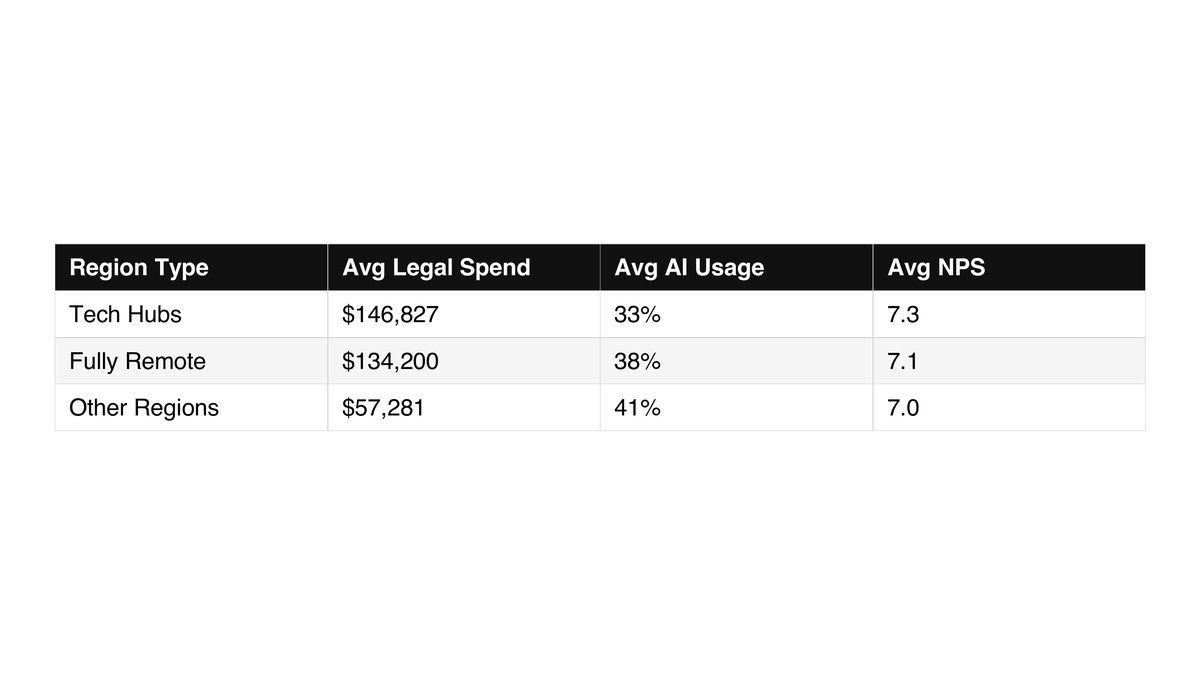Click the empty space below table
This screenshot has height=675, width=1200.
[x=600, y=553]
